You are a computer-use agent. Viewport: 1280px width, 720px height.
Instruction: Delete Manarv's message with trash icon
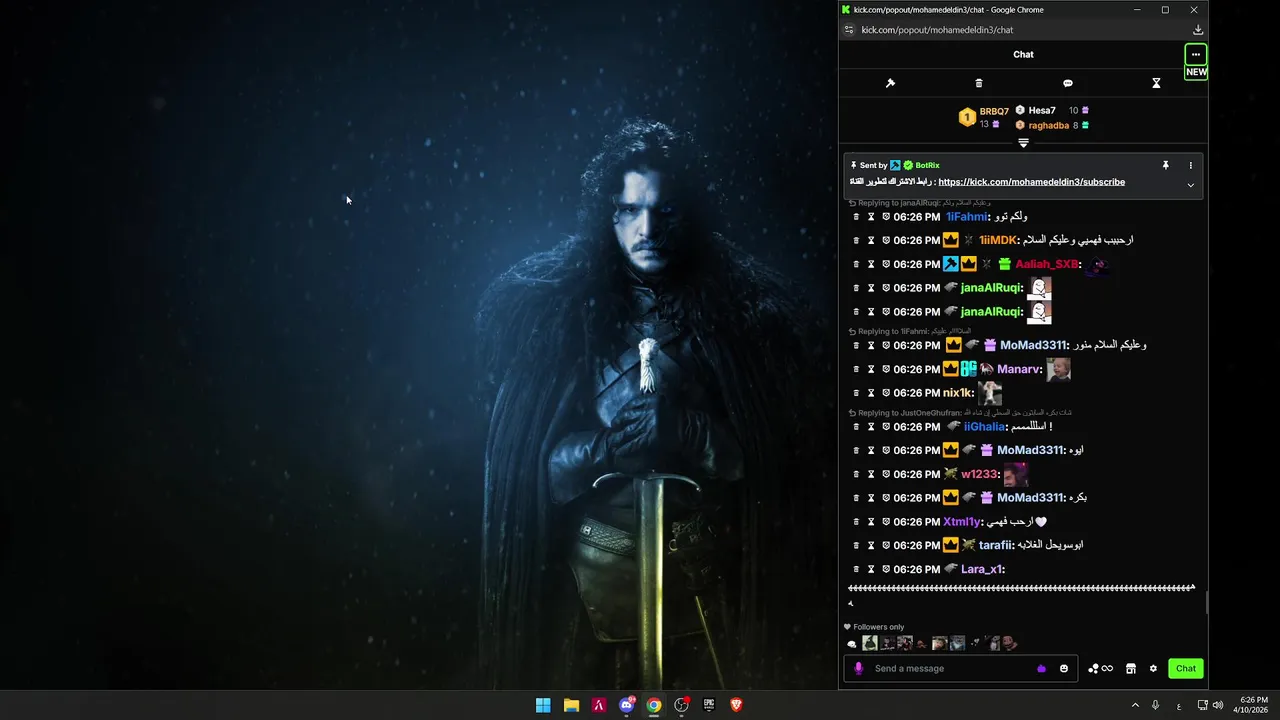coord(856,370)
